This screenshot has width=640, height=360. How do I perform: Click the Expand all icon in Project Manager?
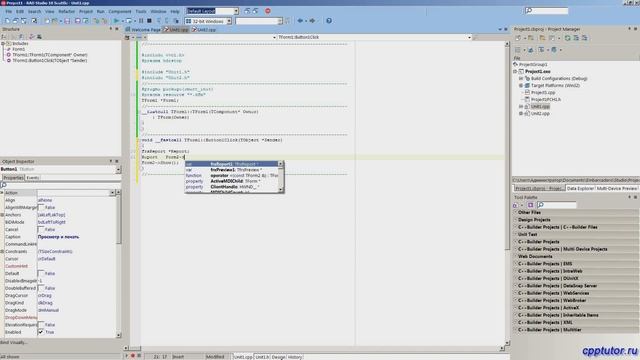tap(576, 38)
